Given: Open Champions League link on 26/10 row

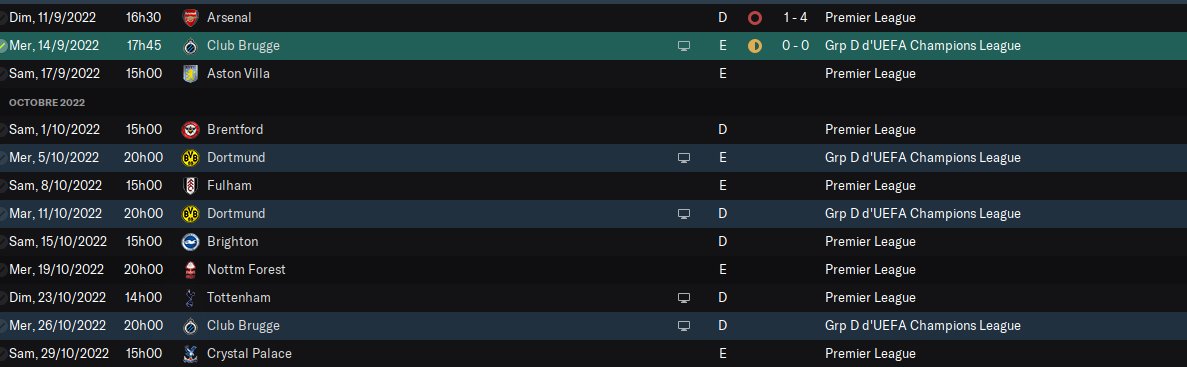Looking at the screenshot, I should click(923, 325).
